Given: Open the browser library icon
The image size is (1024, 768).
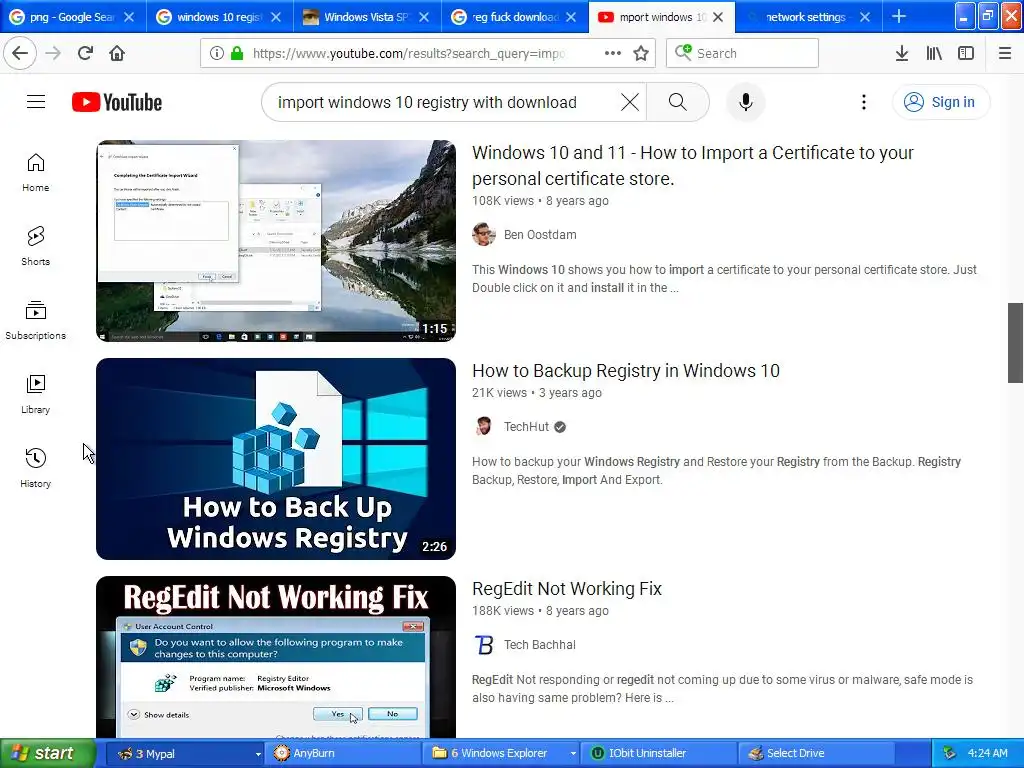Looking at the screenshot, I should click(934, 53).
